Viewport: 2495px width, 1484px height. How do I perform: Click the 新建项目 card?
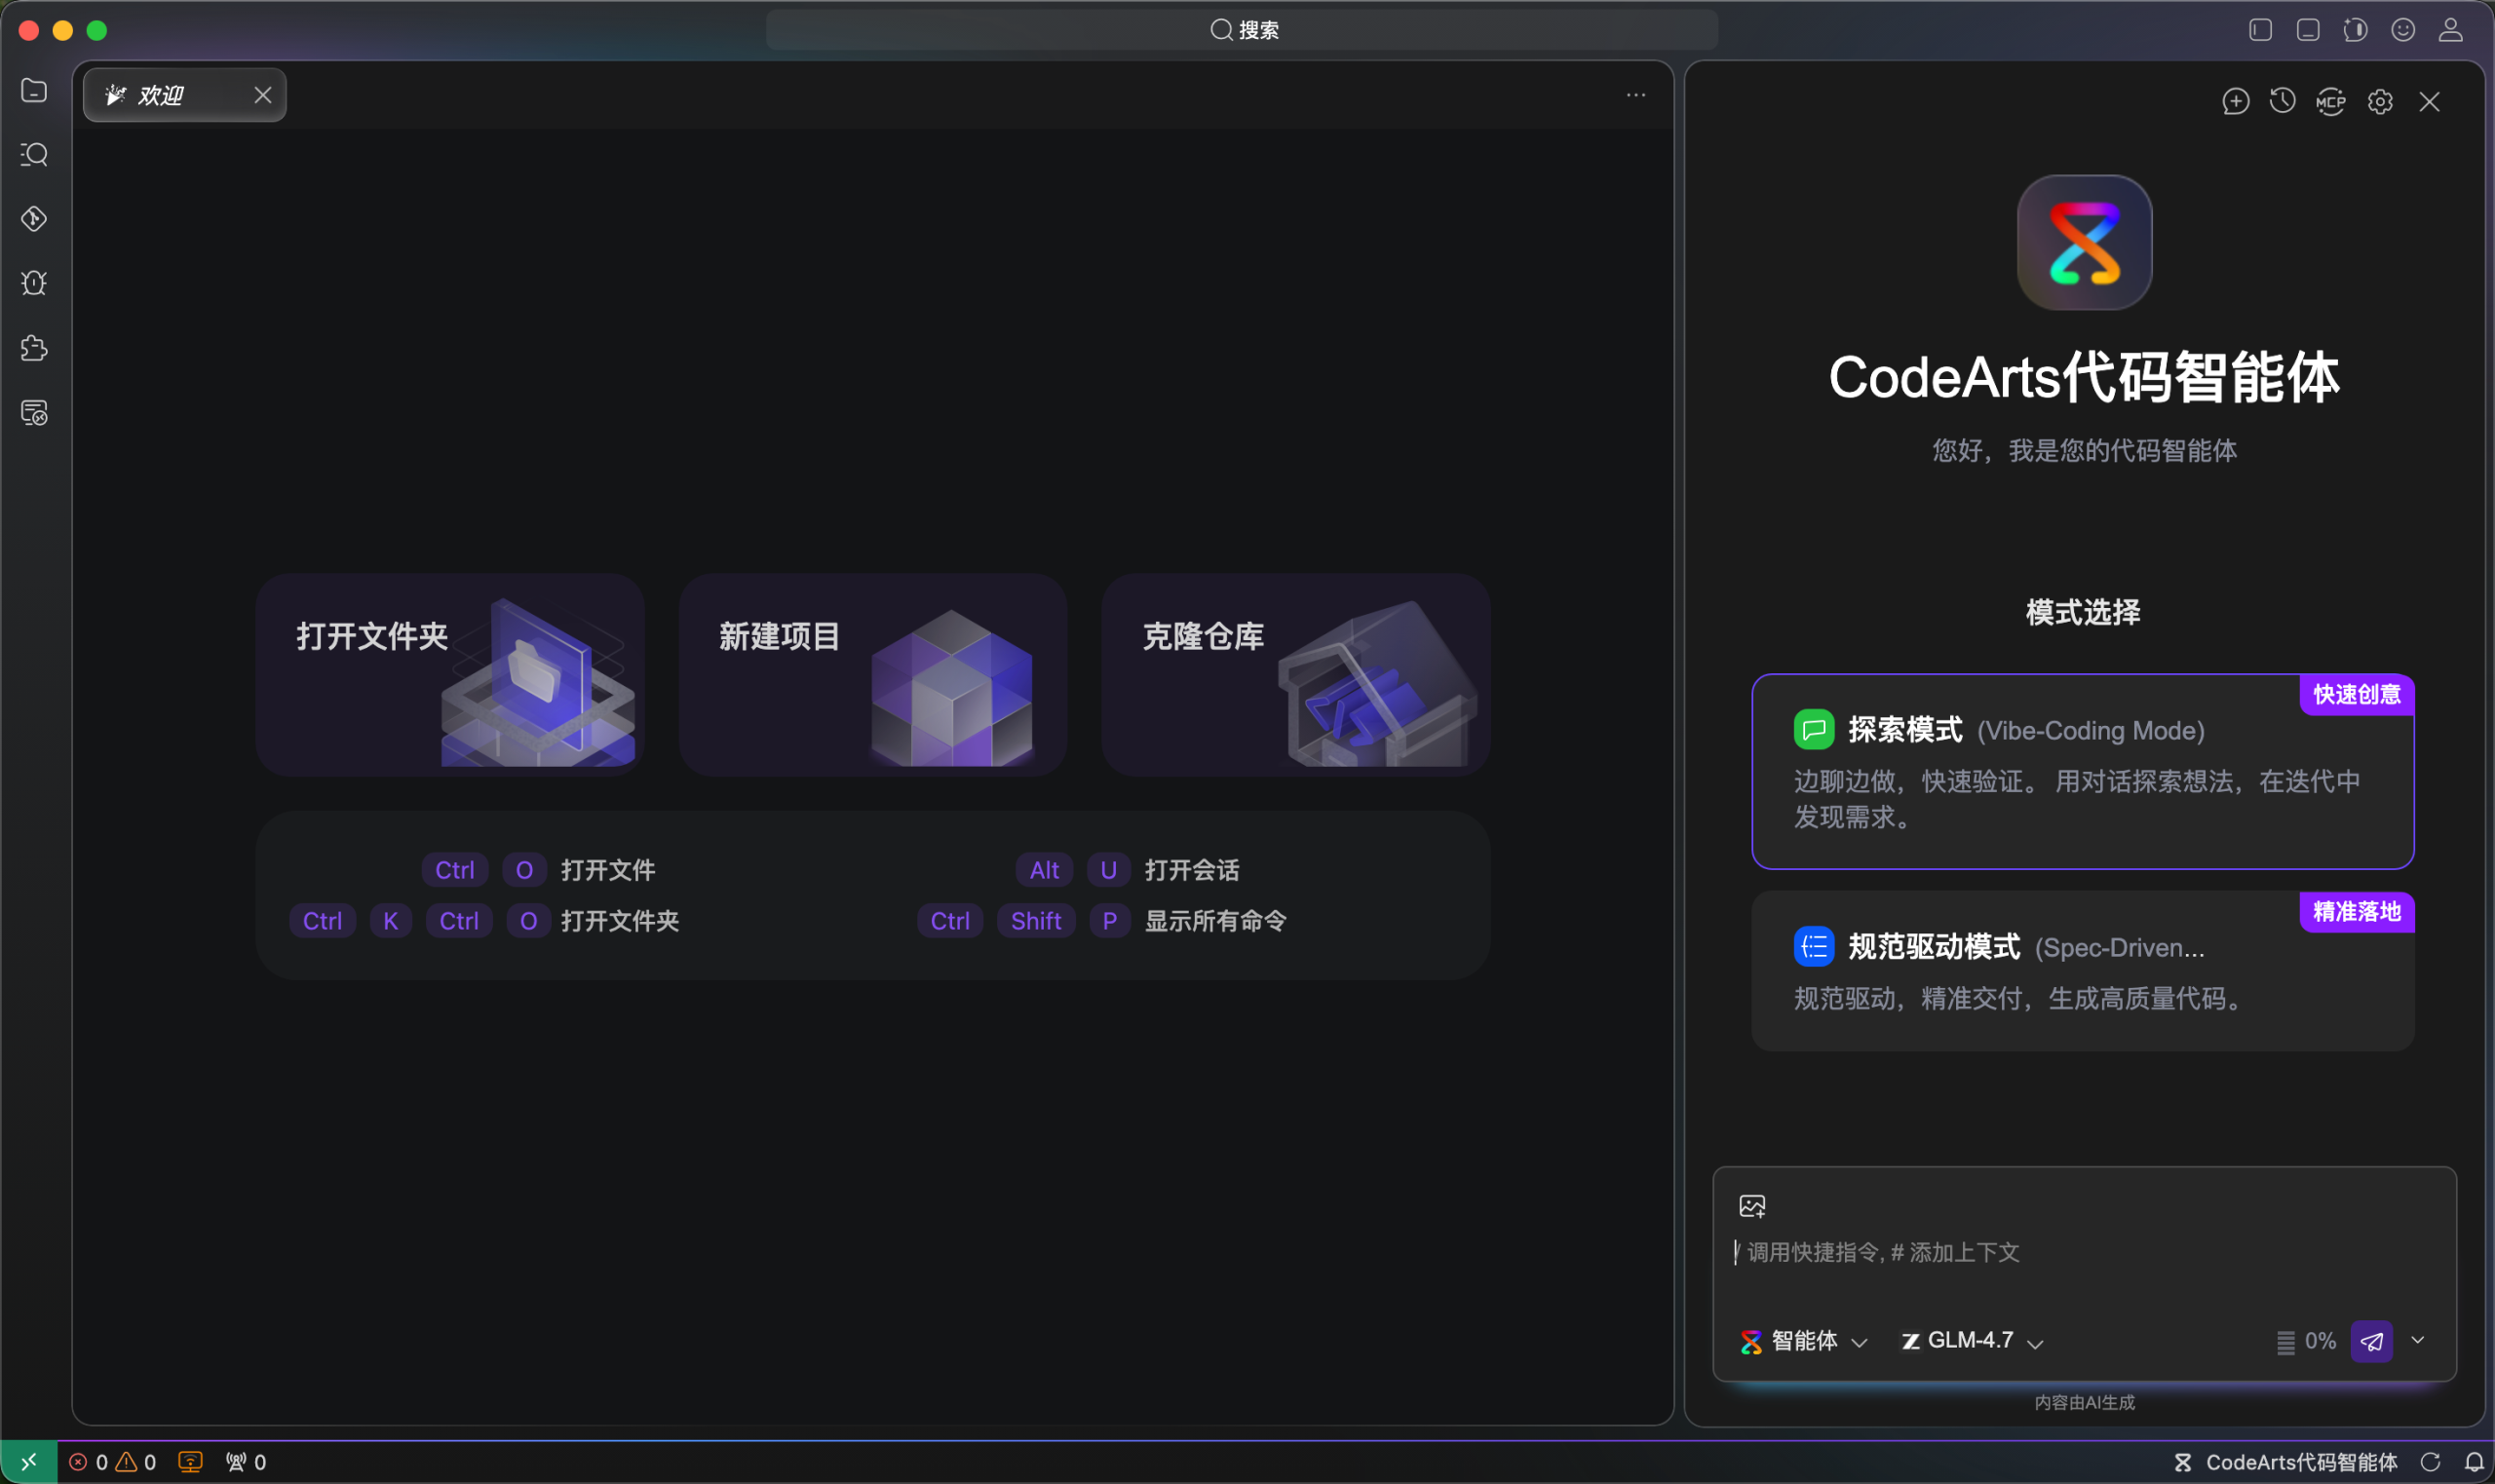pos(873,674)
